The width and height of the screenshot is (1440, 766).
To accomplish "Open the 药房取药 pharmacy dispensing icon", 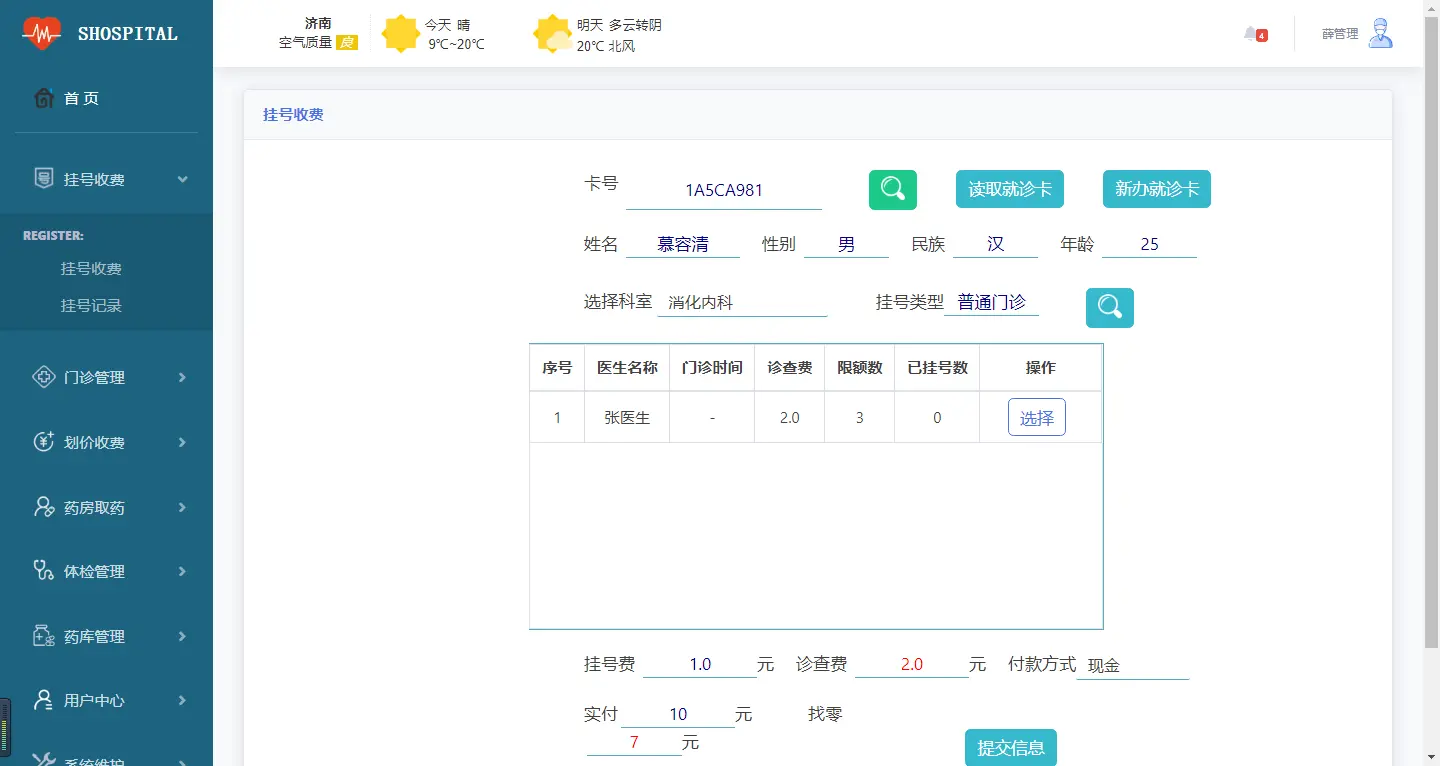I will tap(43, 507).
